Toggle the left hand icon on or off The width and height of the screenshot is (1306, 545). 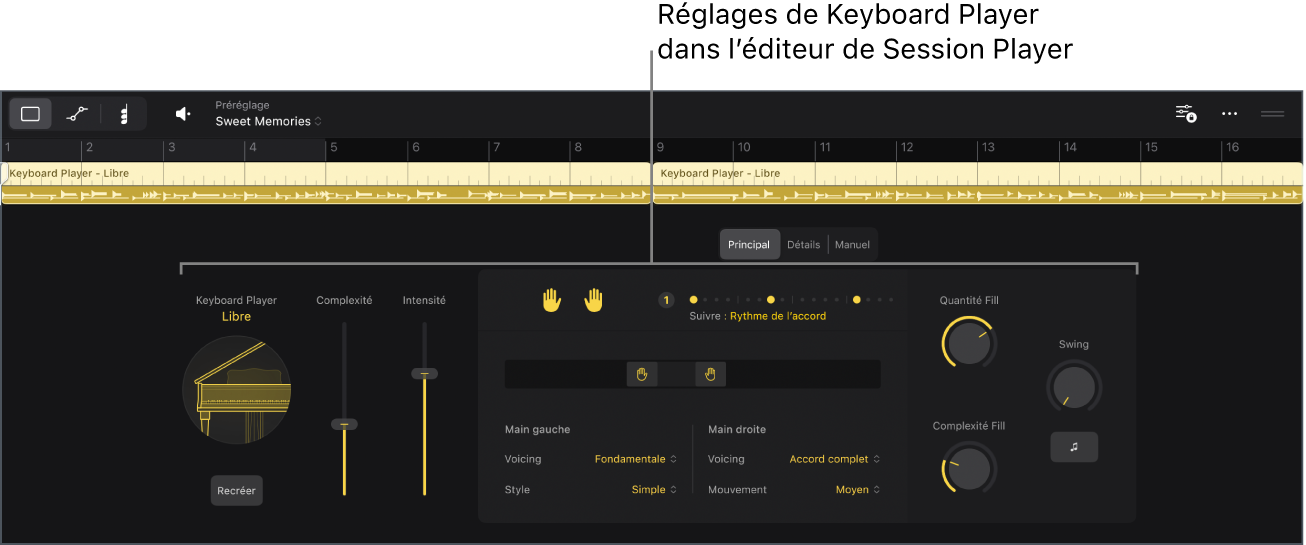[x=552, y=300]
